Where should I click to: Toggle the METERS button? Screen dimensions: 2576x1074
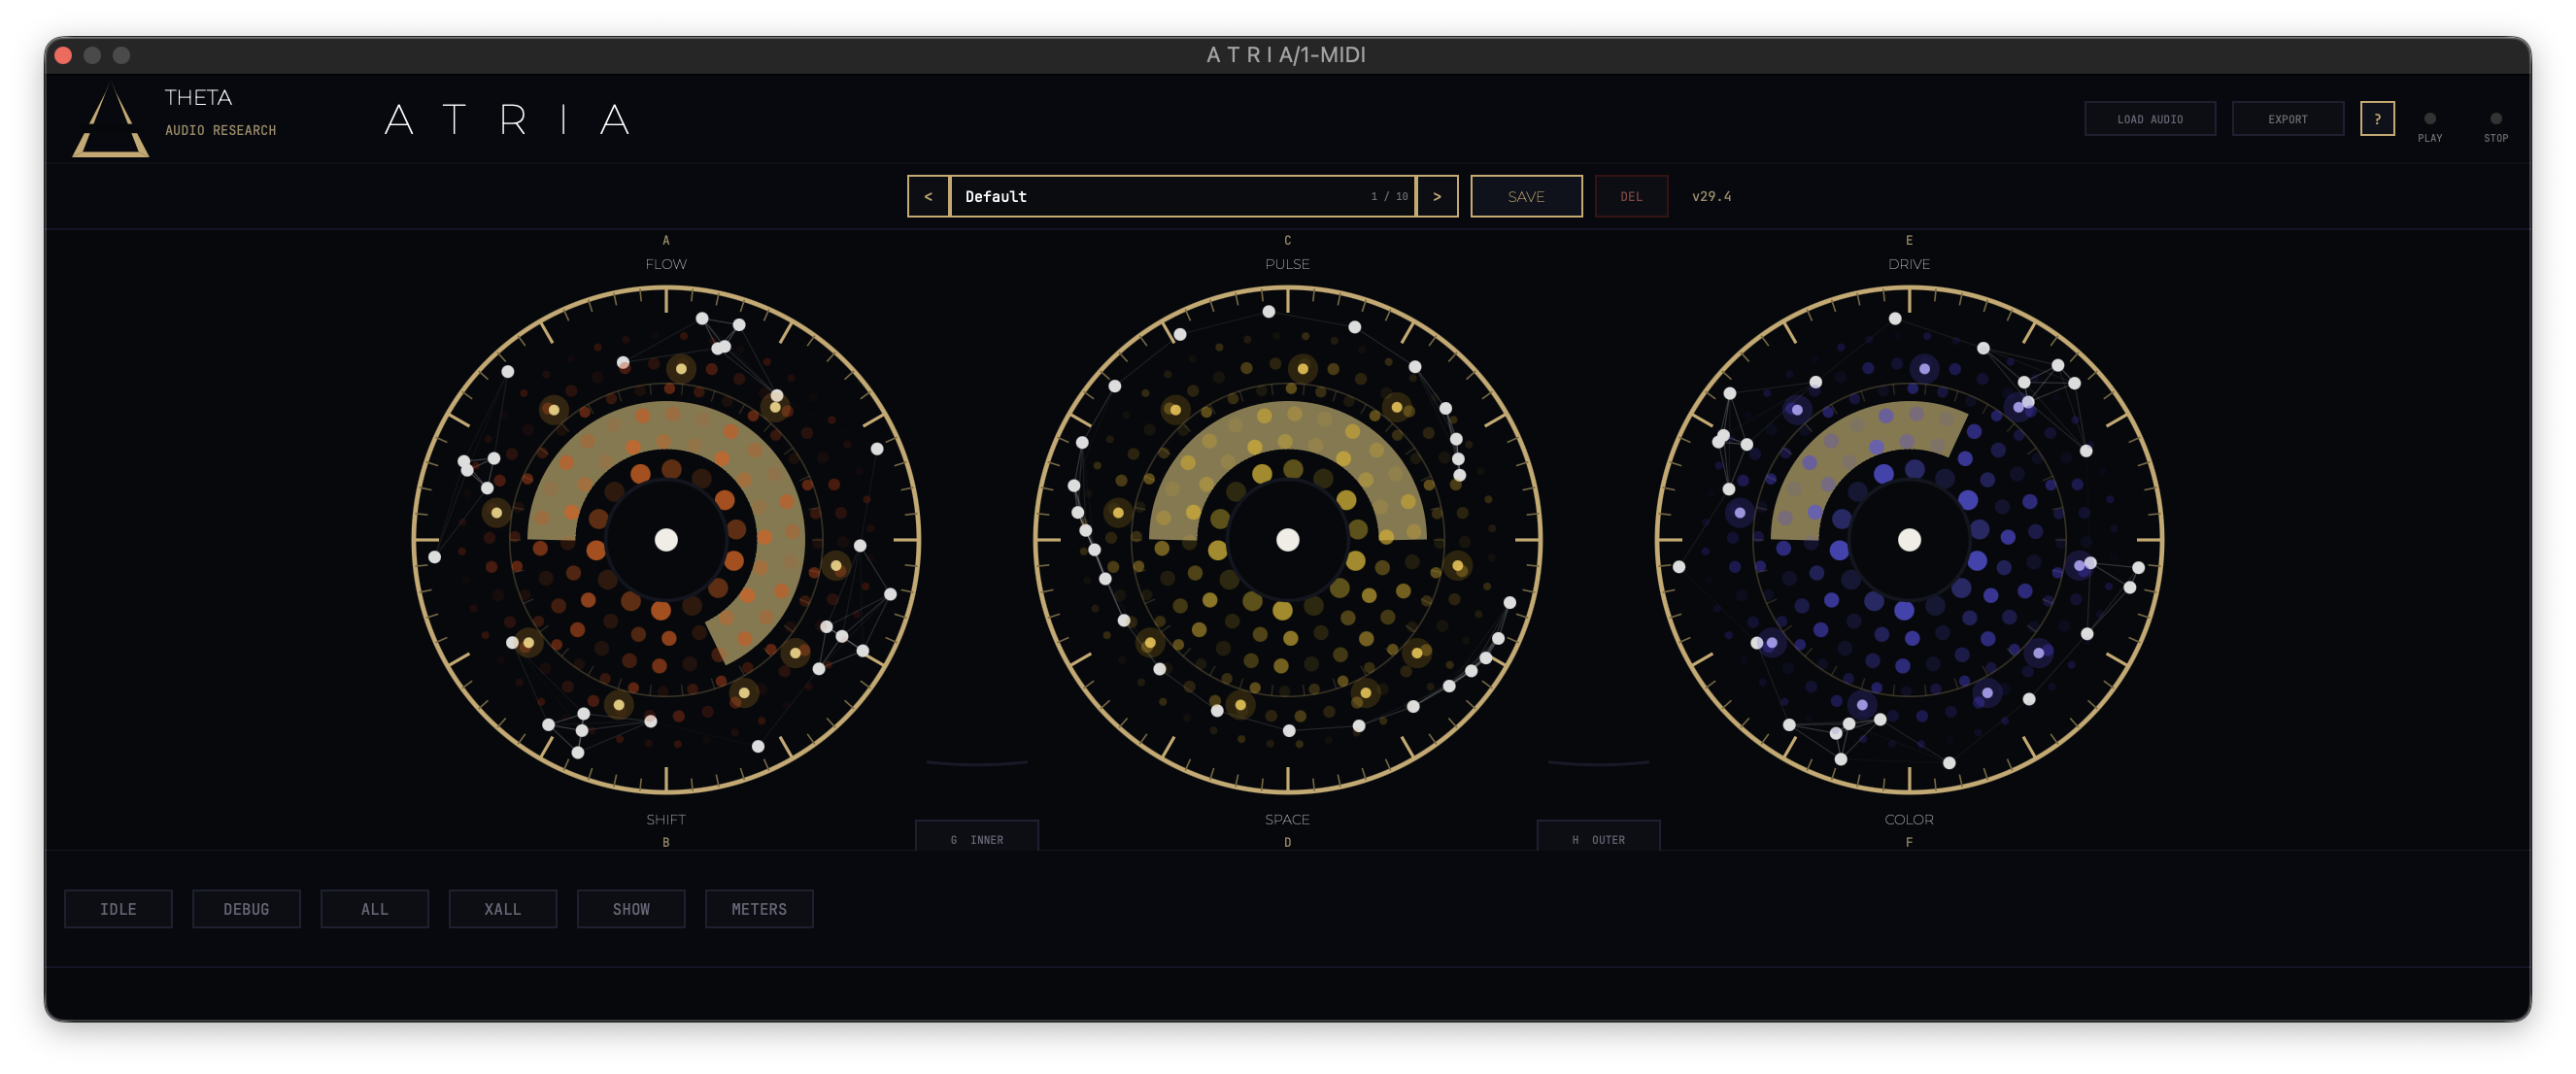click(759, 909)
